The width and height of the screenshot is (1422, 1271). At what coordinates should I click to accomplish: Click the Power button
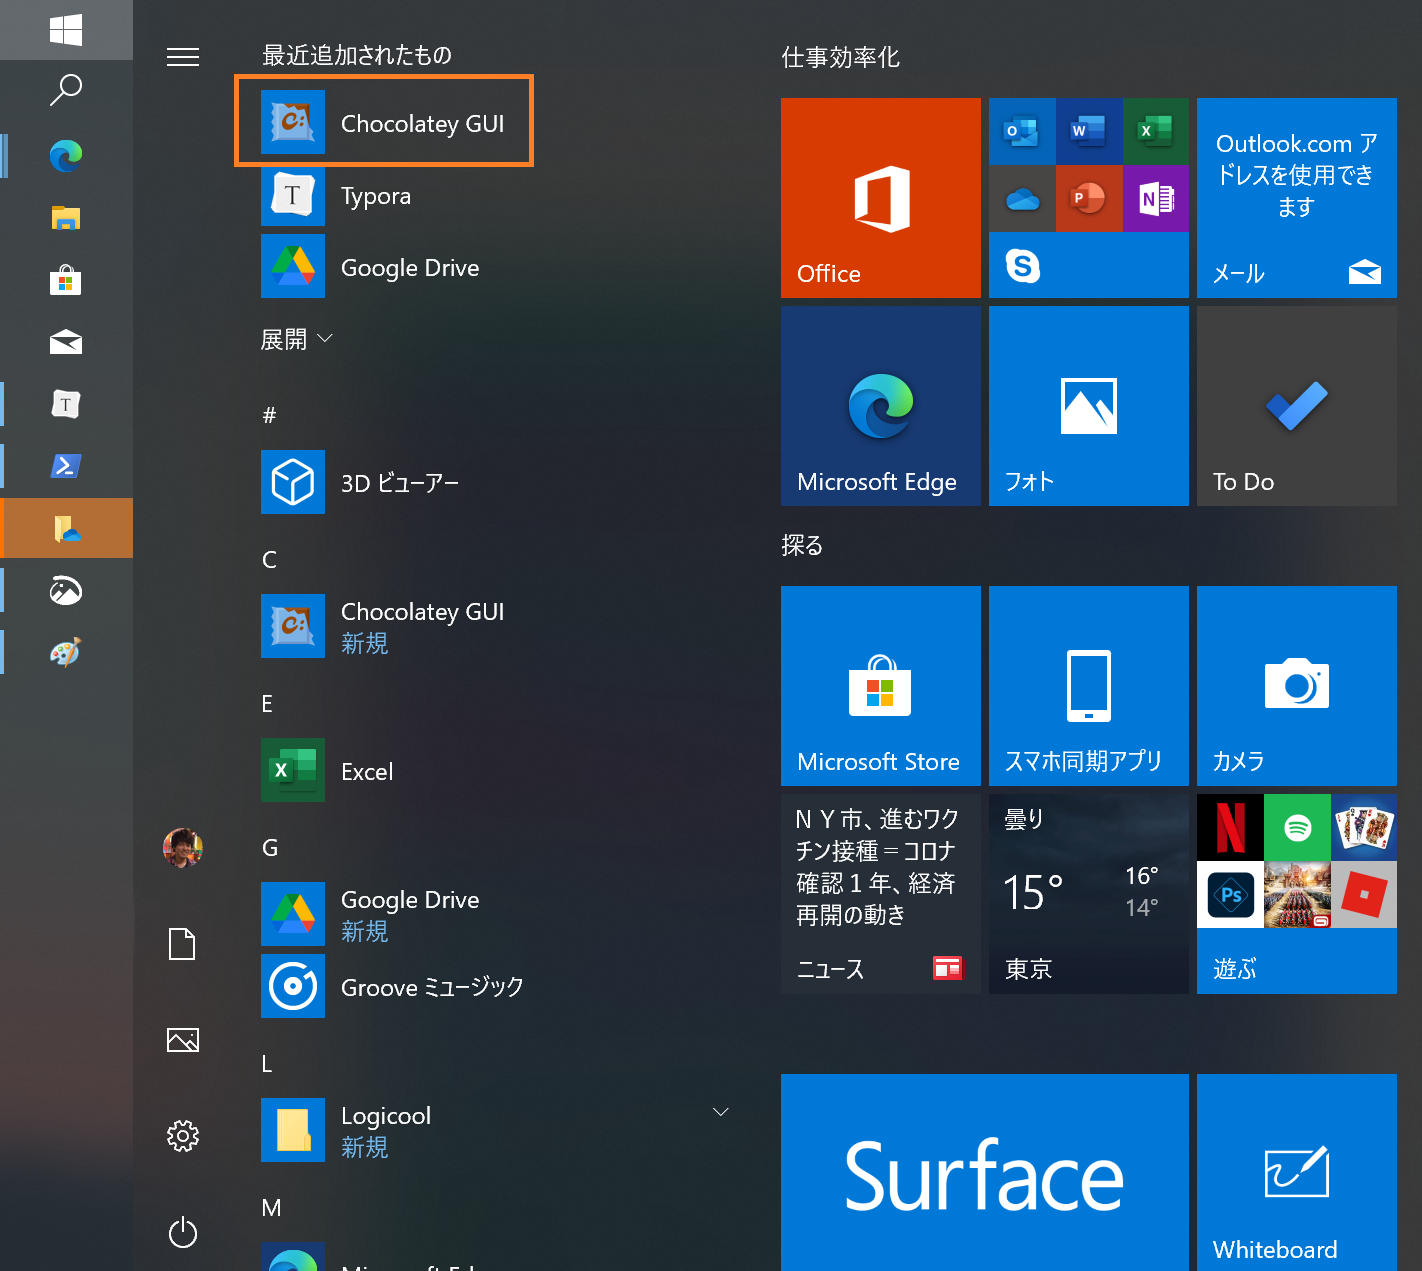pyautogui.click(x=183, y=1232)
